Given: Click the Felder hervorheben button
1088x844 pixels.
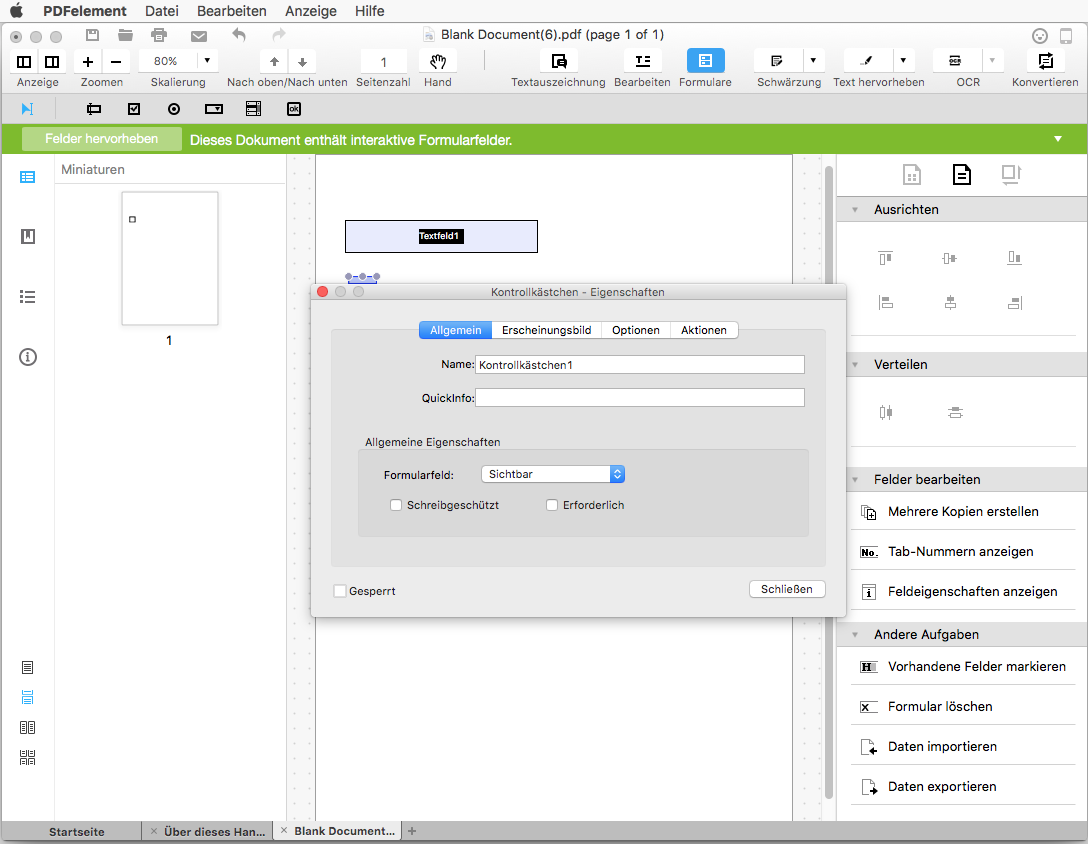Looking at the screenshot, I should click(102, 139).
